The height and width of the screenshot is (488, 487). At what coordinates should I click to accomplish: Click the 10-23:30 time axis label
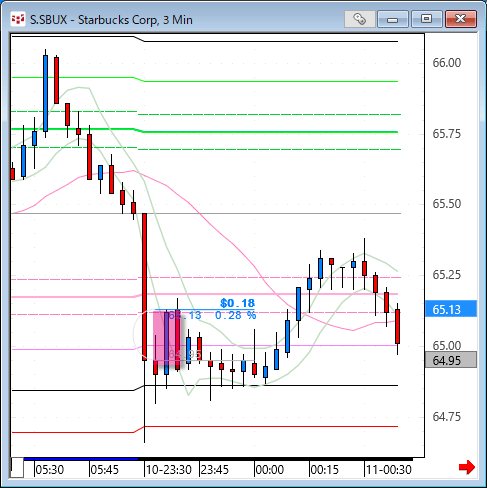coord(169,470)
